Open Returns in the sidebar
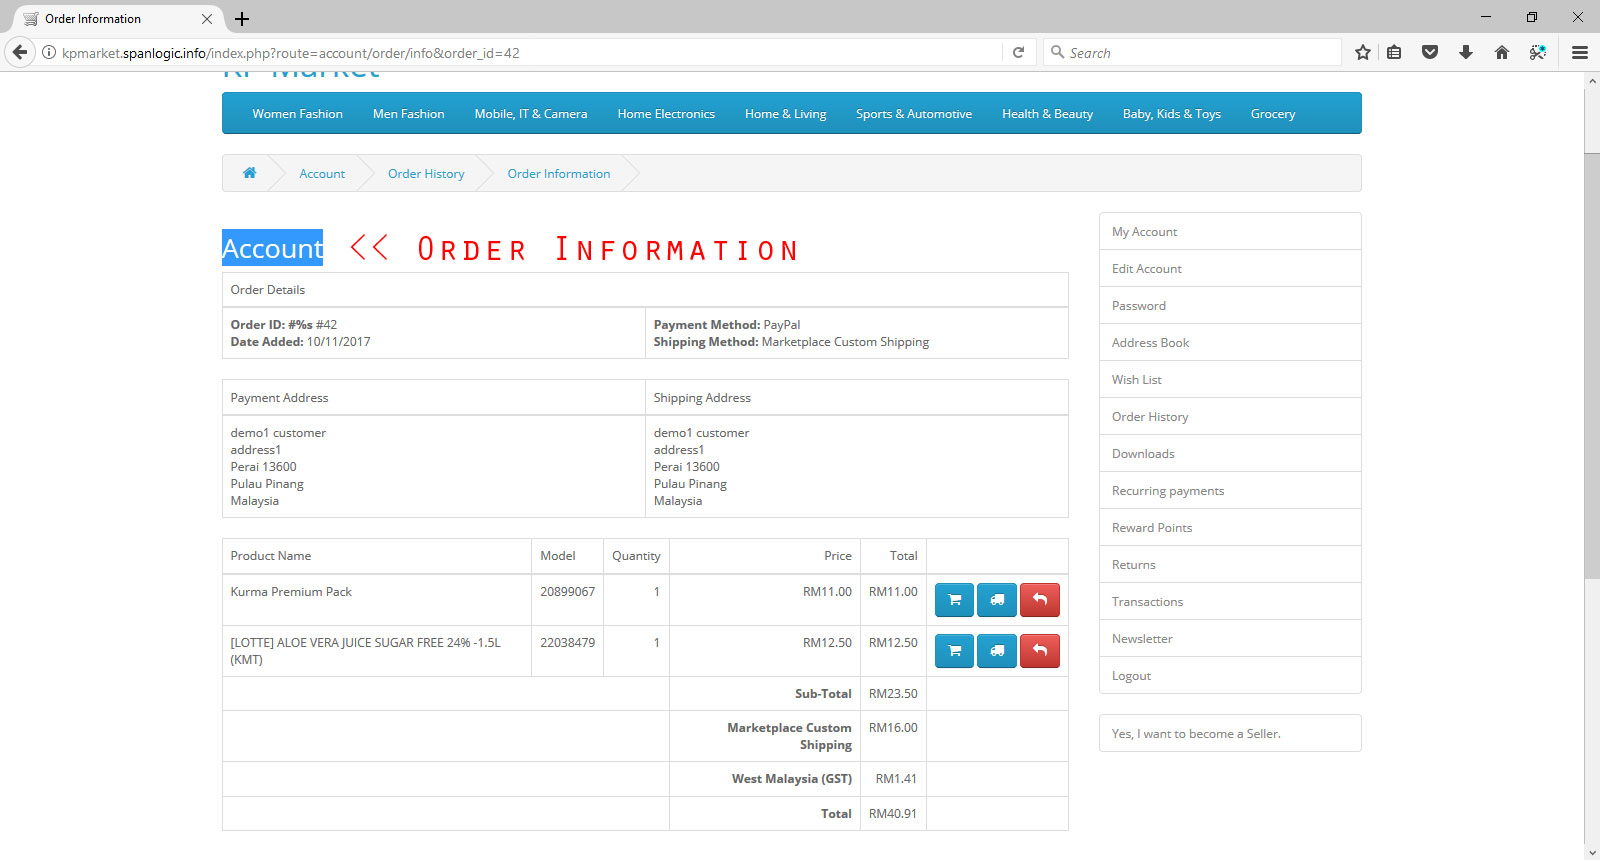 coord(1230,565)
